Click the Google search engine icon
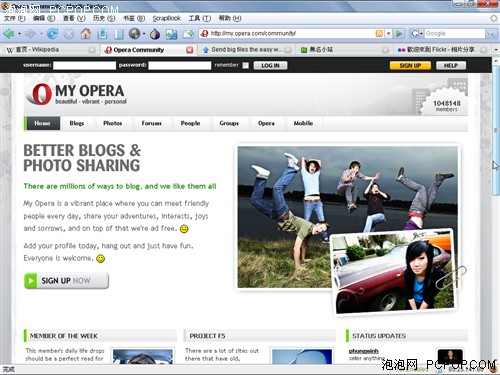500x375 pixels. point(414,33)
